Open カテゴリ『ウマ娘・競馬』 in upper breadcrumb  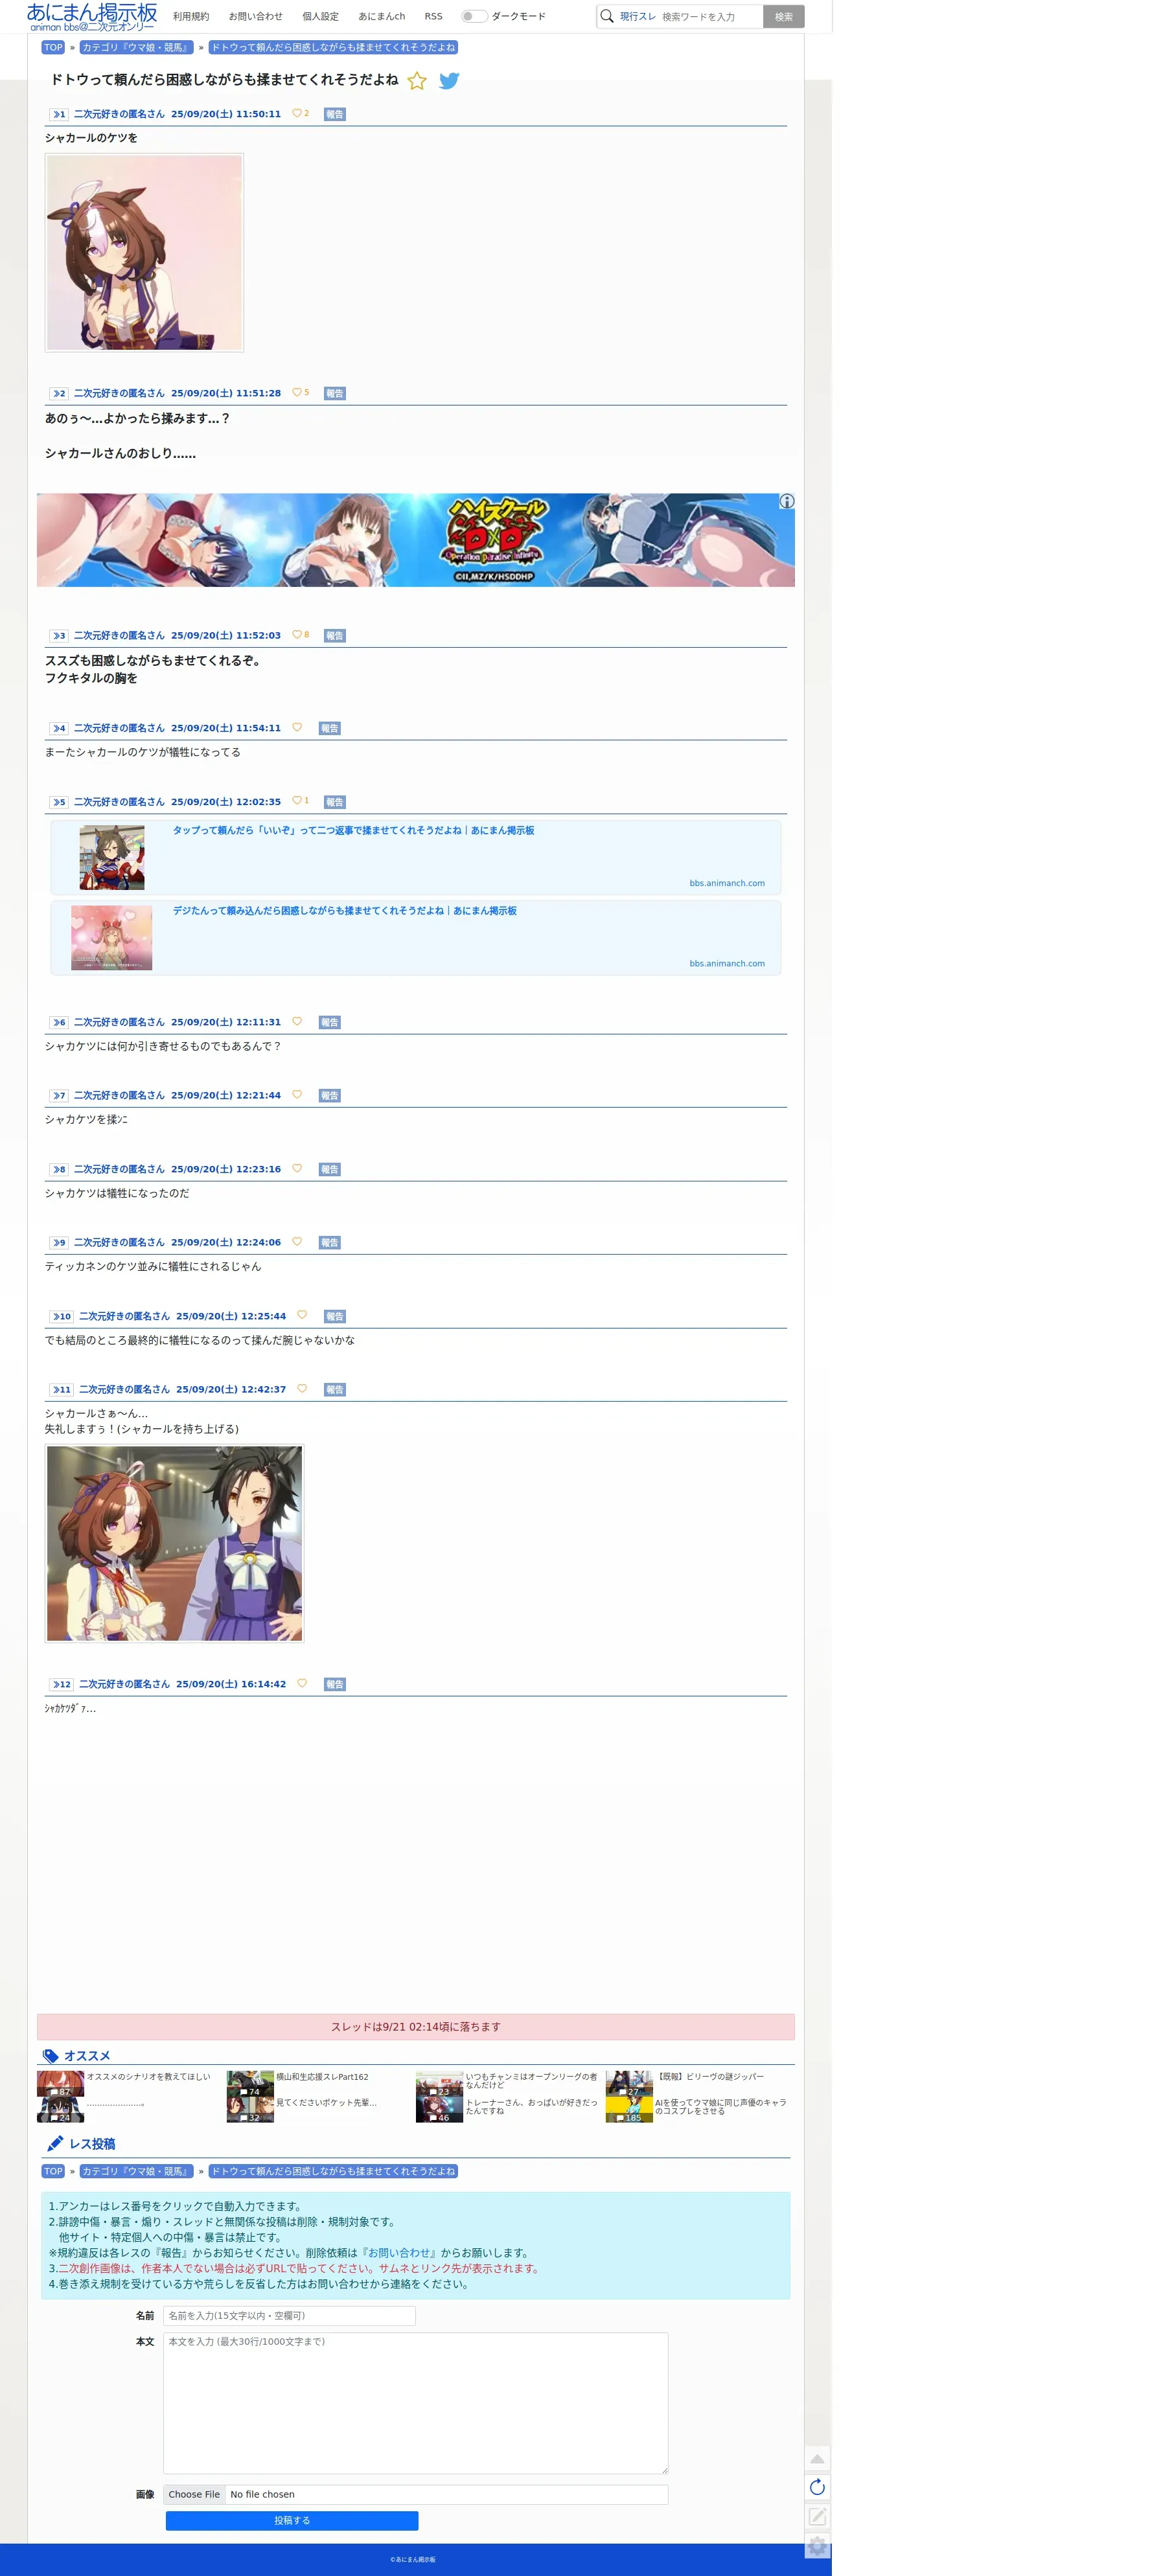click(x=136, y=47)
